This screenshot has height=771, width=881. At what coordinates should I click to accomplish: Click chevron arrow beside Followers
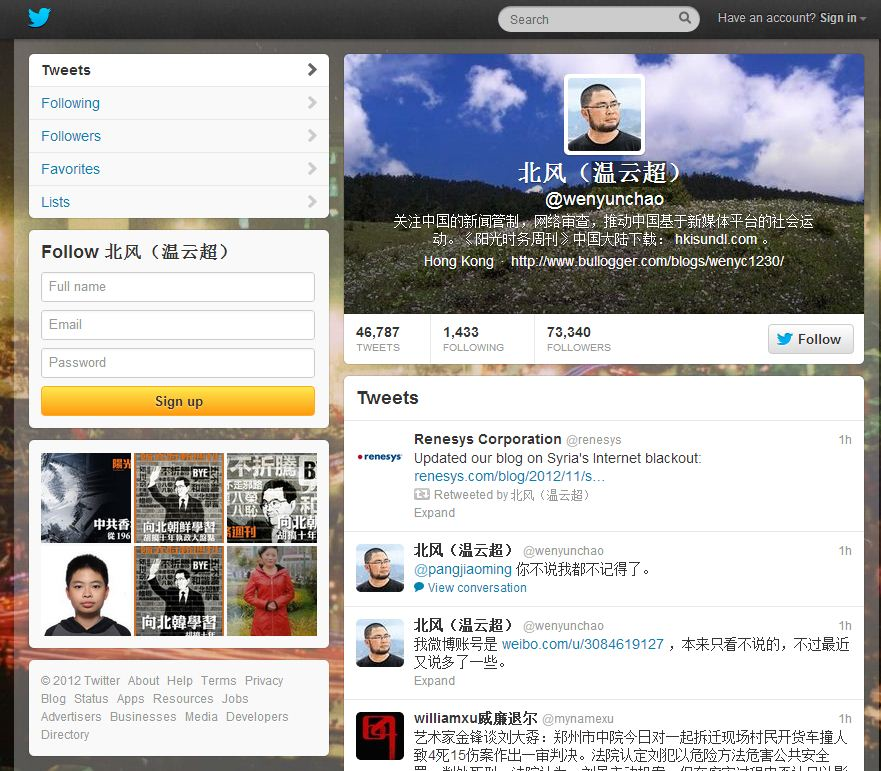(312, 135)
